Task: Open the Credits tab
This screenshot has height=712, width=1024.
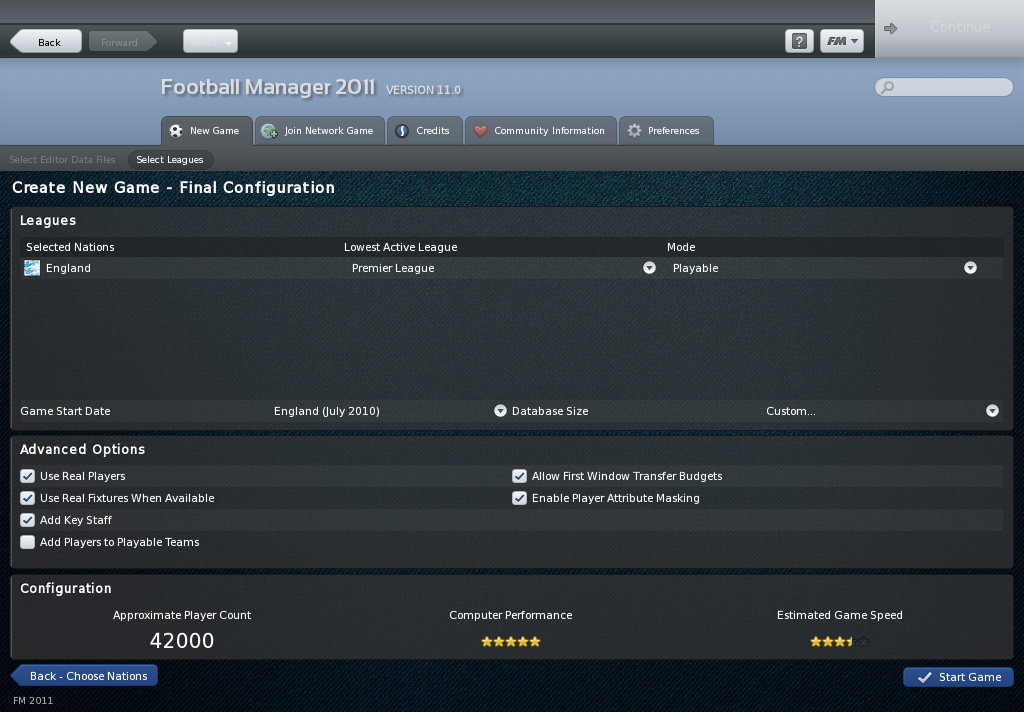Action: coord(424,131)
